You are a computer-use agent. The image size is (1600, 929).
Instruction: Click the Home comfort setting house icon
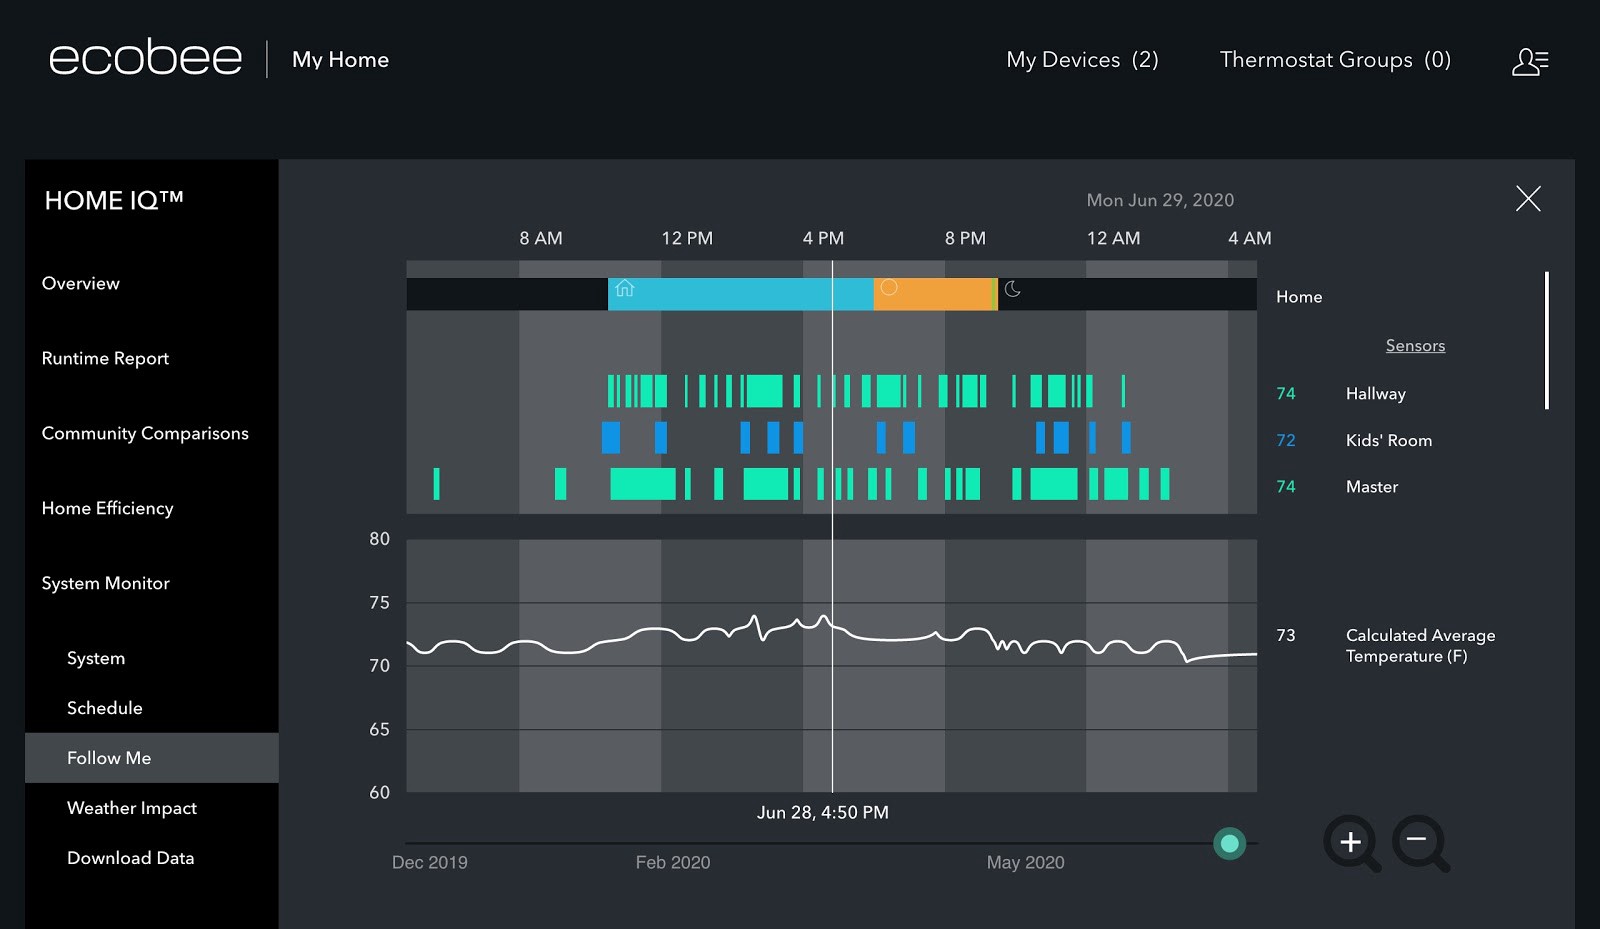click(x=625, y=289)
